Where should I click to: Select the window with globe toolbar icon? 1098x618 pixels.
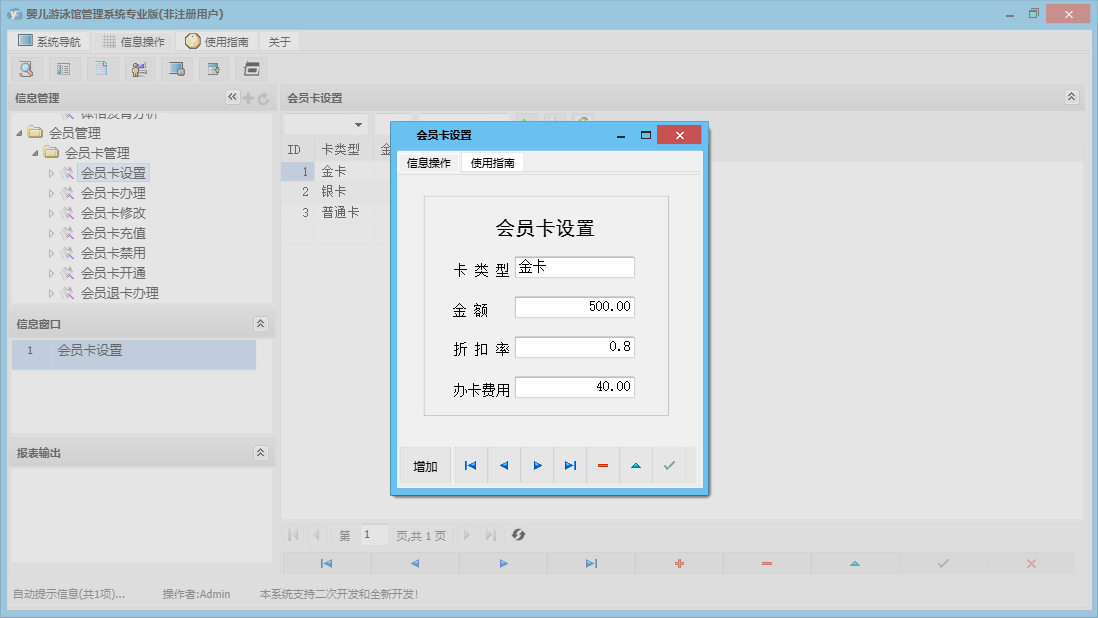coord(177,69)
